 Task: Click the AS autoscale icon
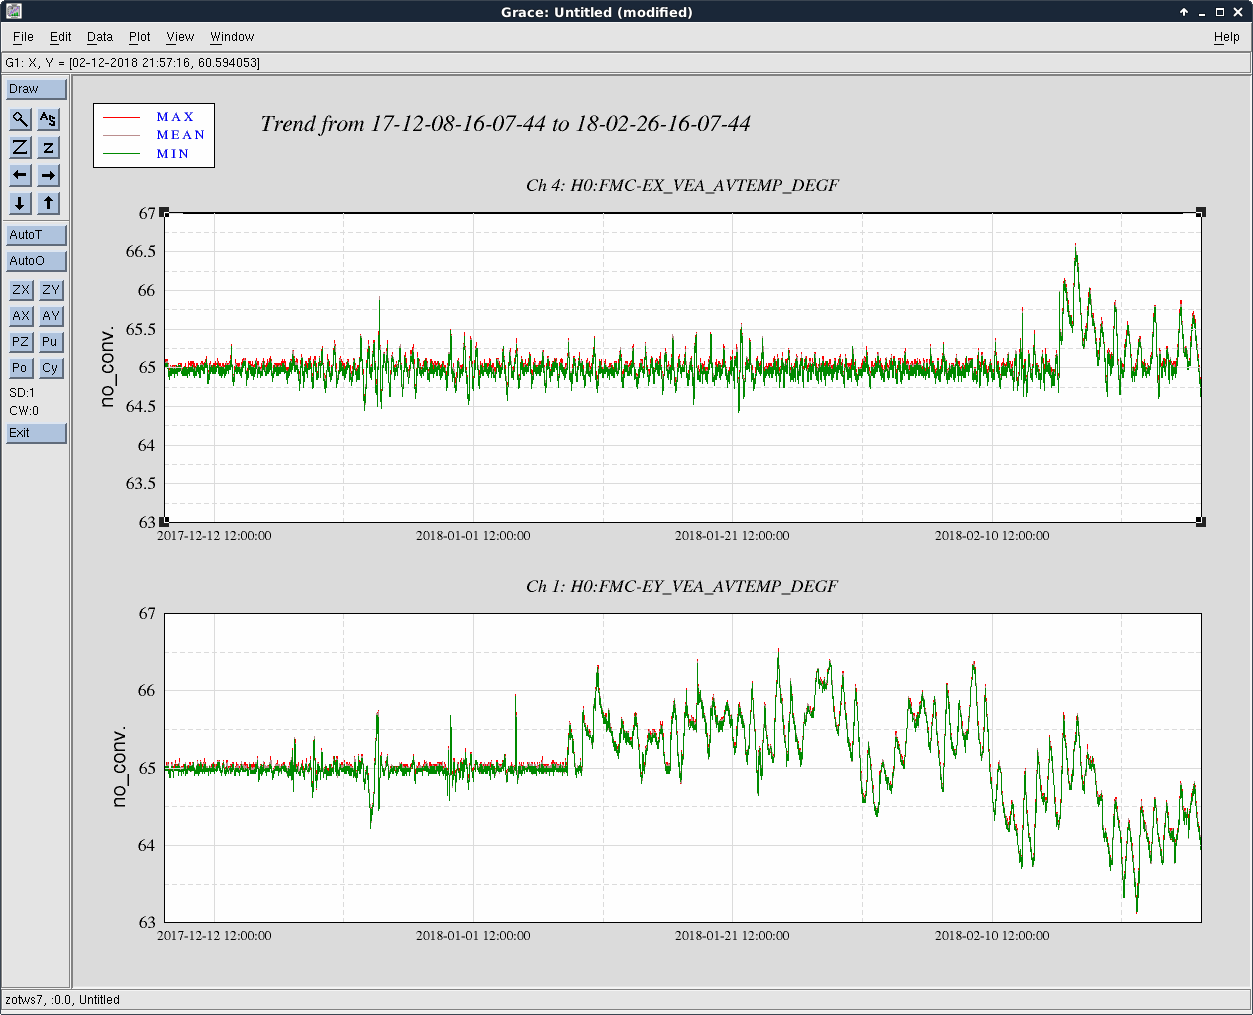(x=48, y=119)
